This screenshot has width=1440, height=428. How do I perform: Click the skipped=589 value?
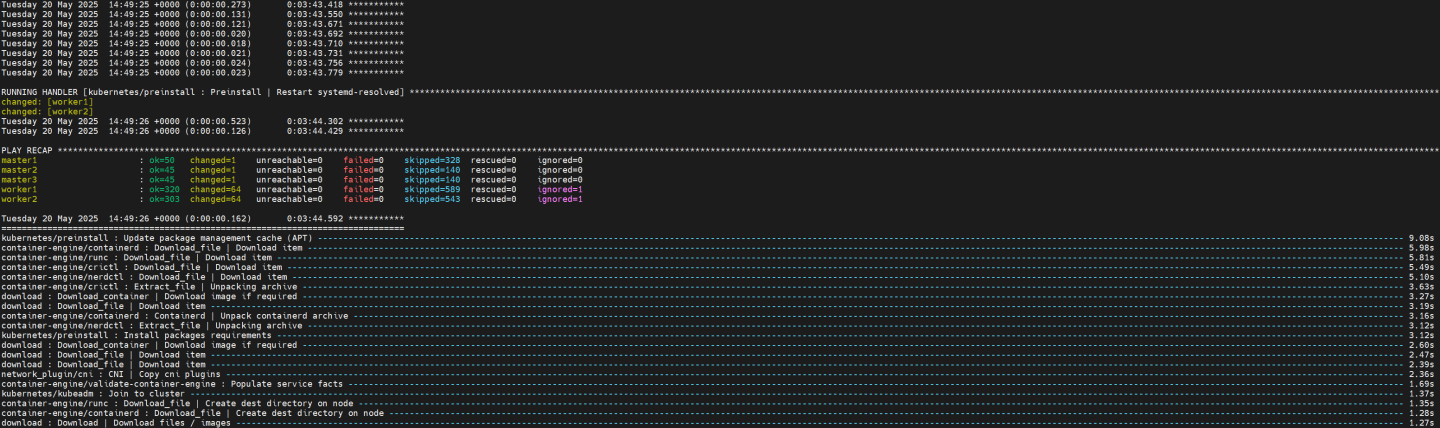tap(432, 189)
